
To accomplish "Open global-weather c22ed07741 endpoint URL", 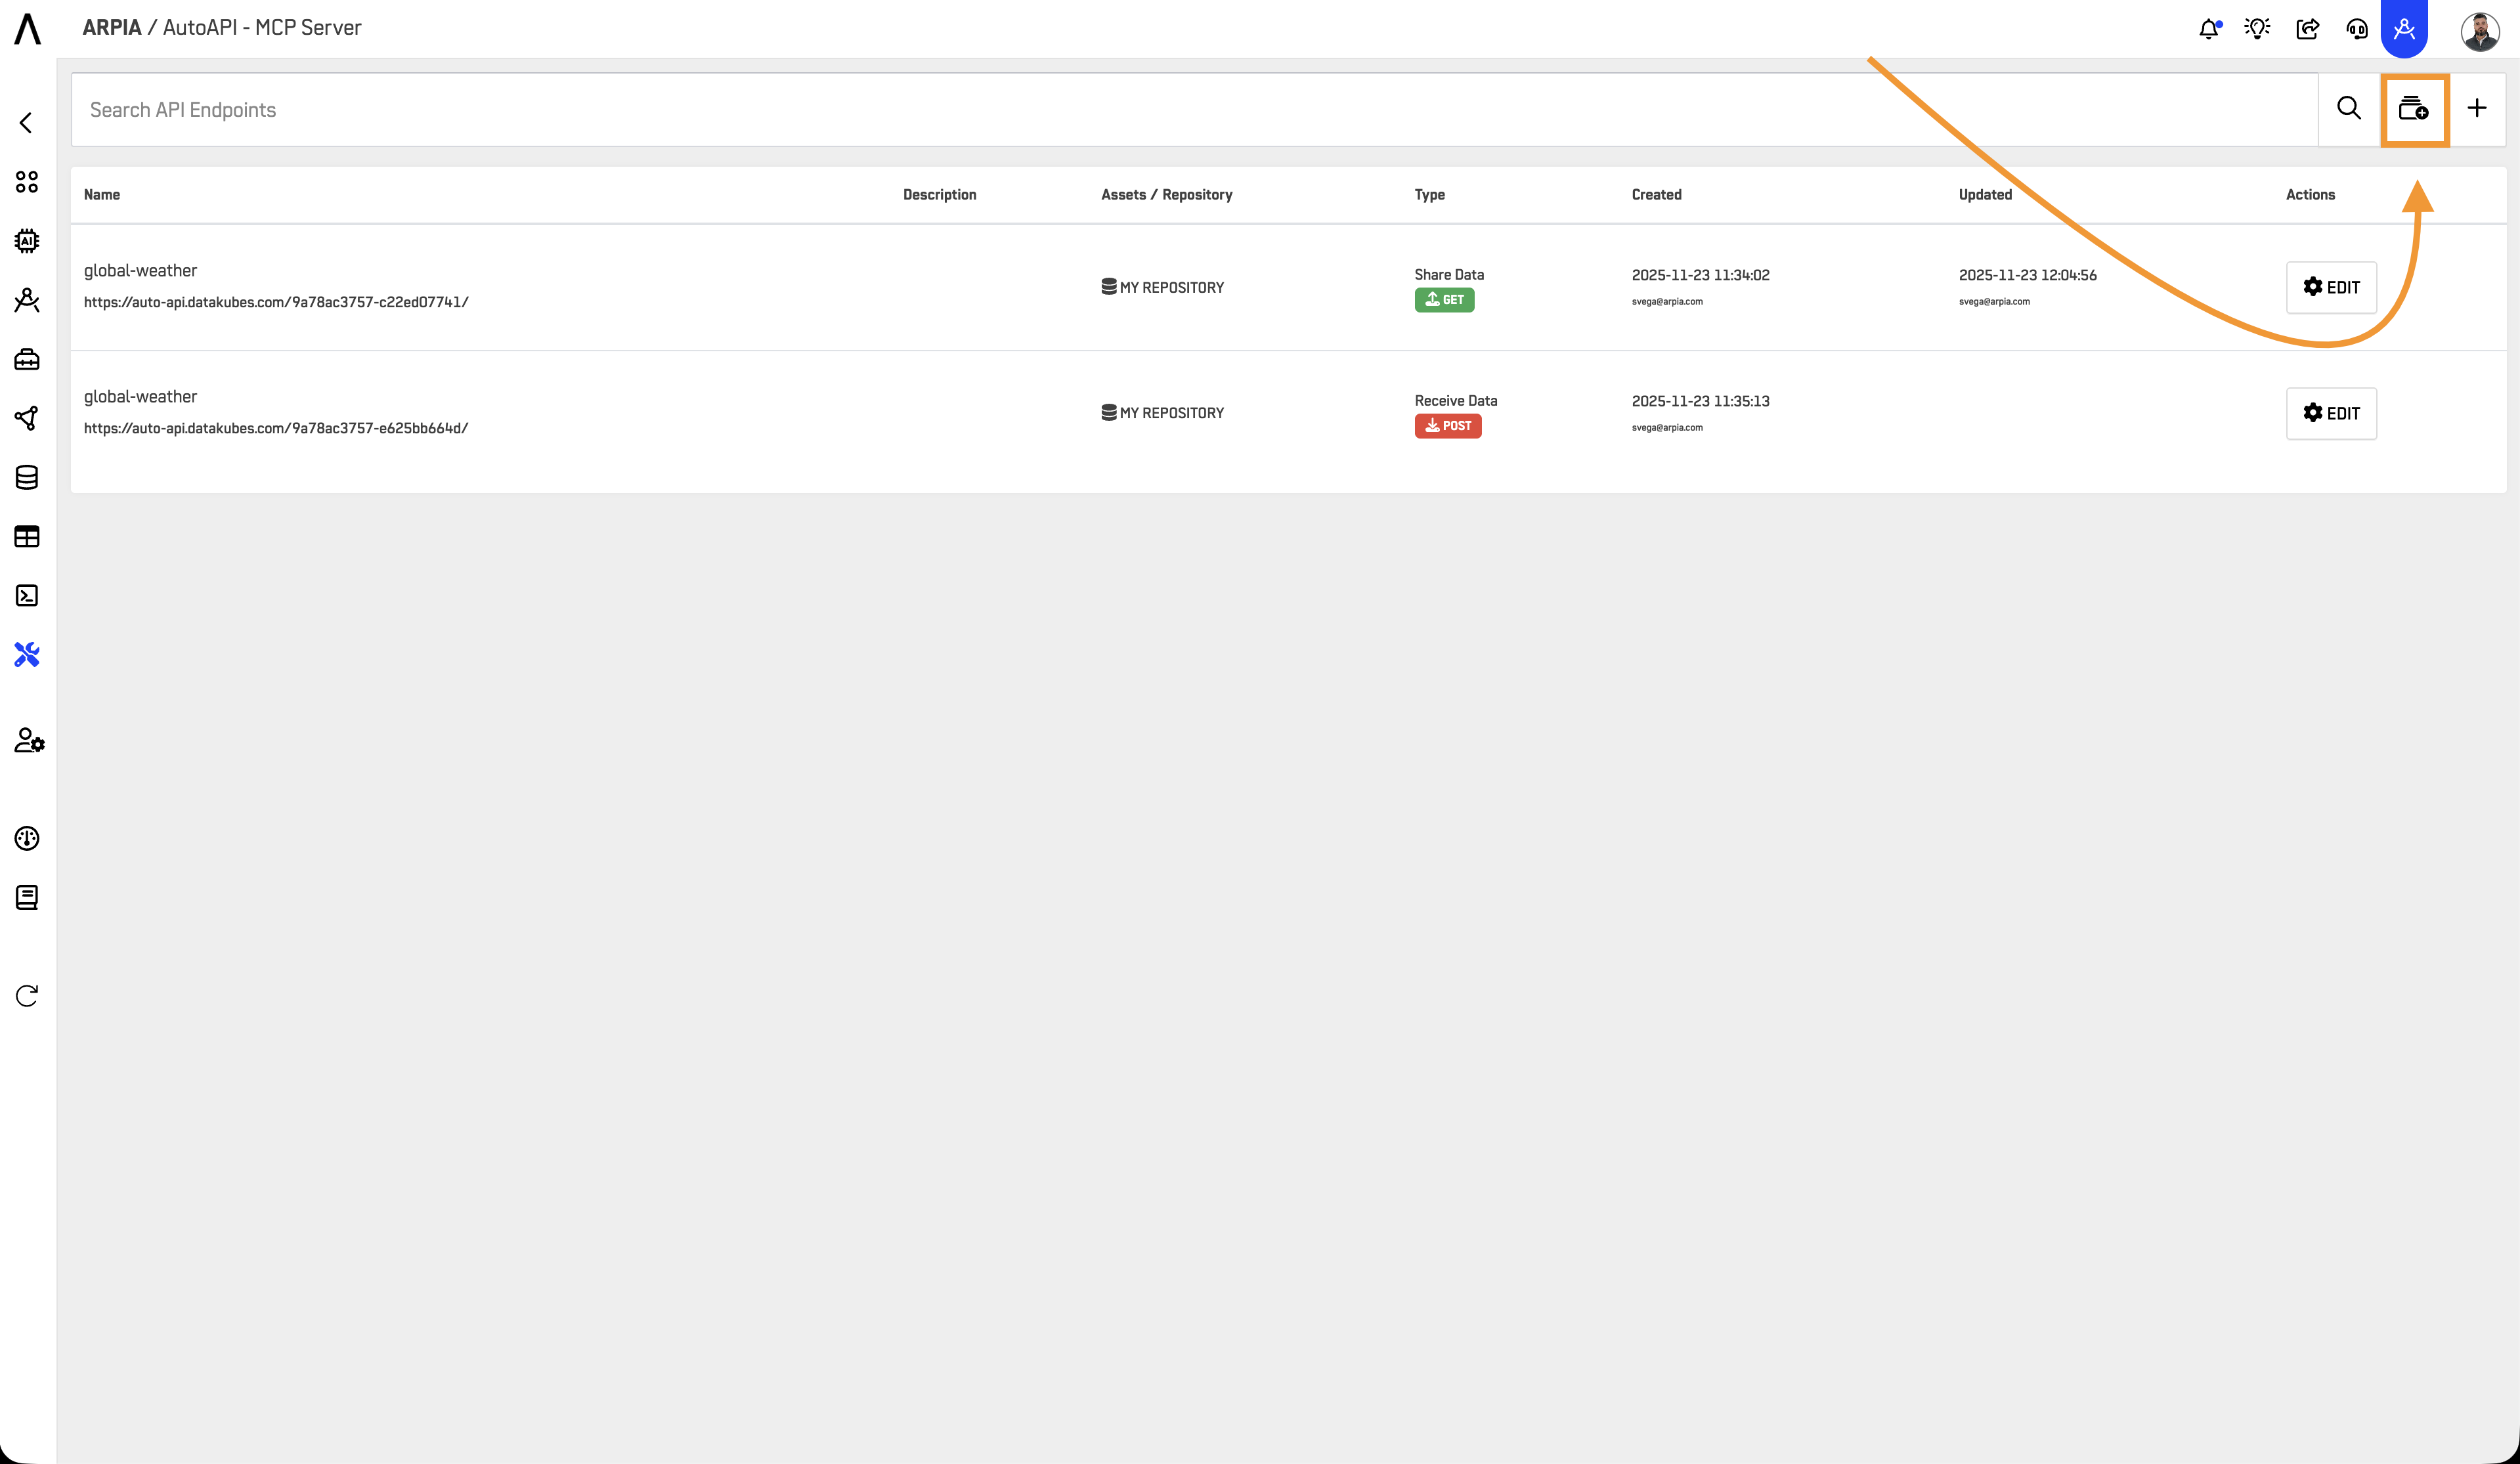I will click(276, 302).
